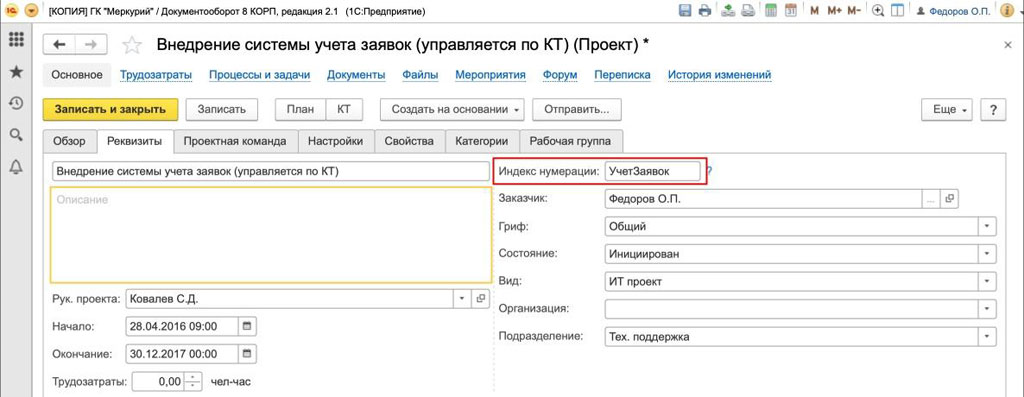Screen dimensions: 1024x397
Task: Open the Настройки tab
Action: click(x=336, y=141)
